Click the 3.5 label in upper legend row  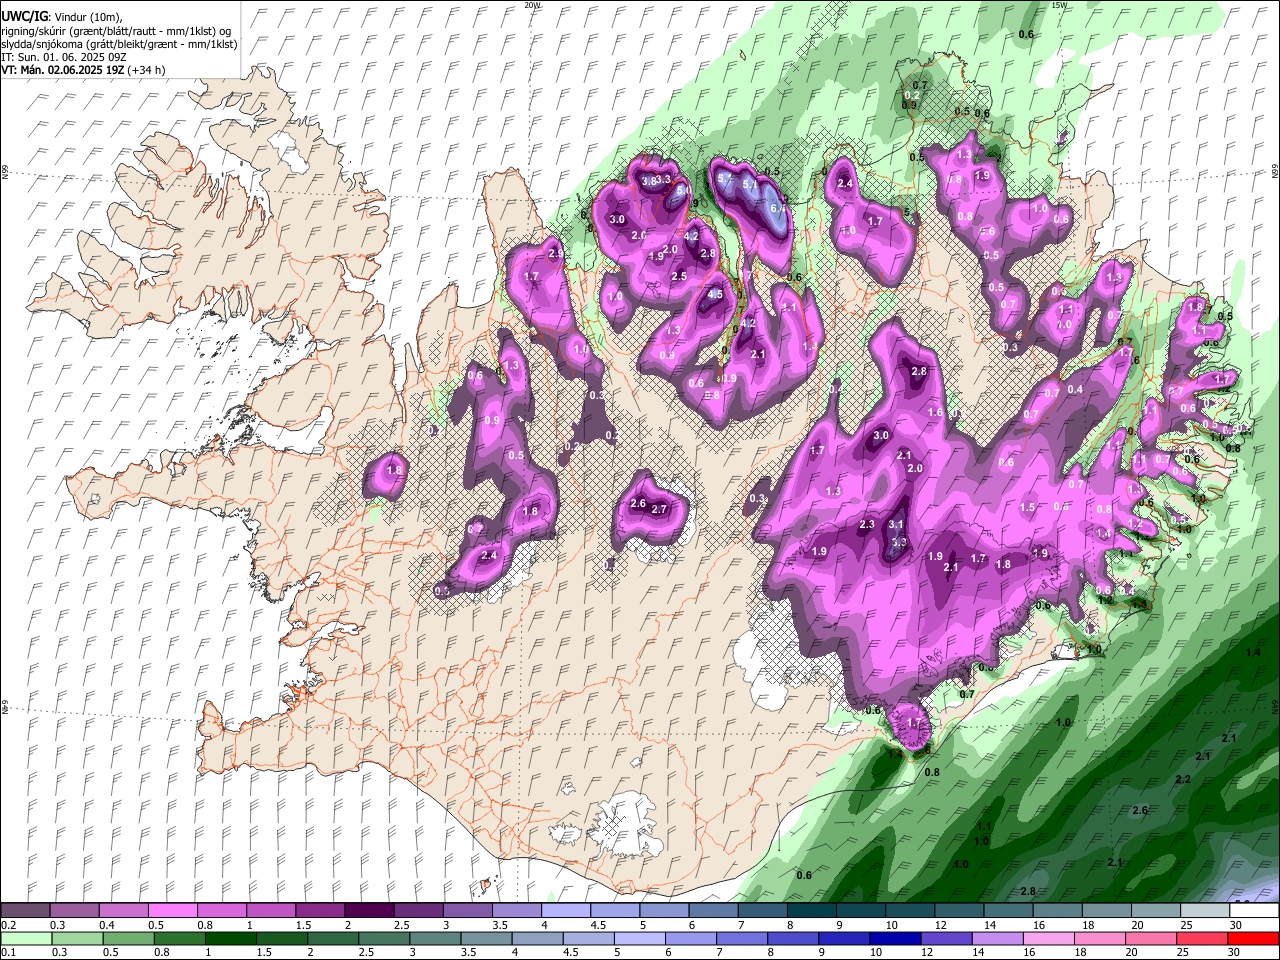tap(498, 925)
